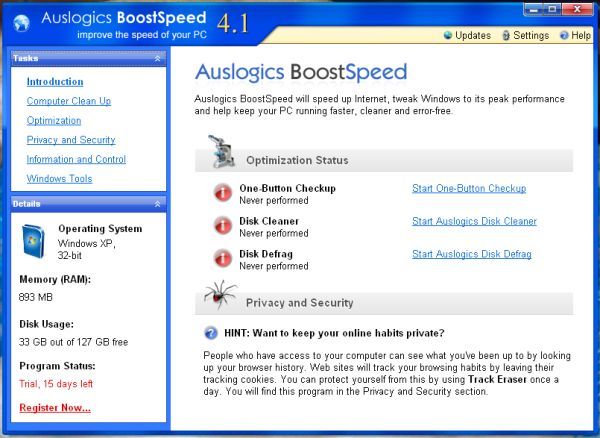Click the Auslogics BoostSpeed main heading
600x438 pixels.
301,72
